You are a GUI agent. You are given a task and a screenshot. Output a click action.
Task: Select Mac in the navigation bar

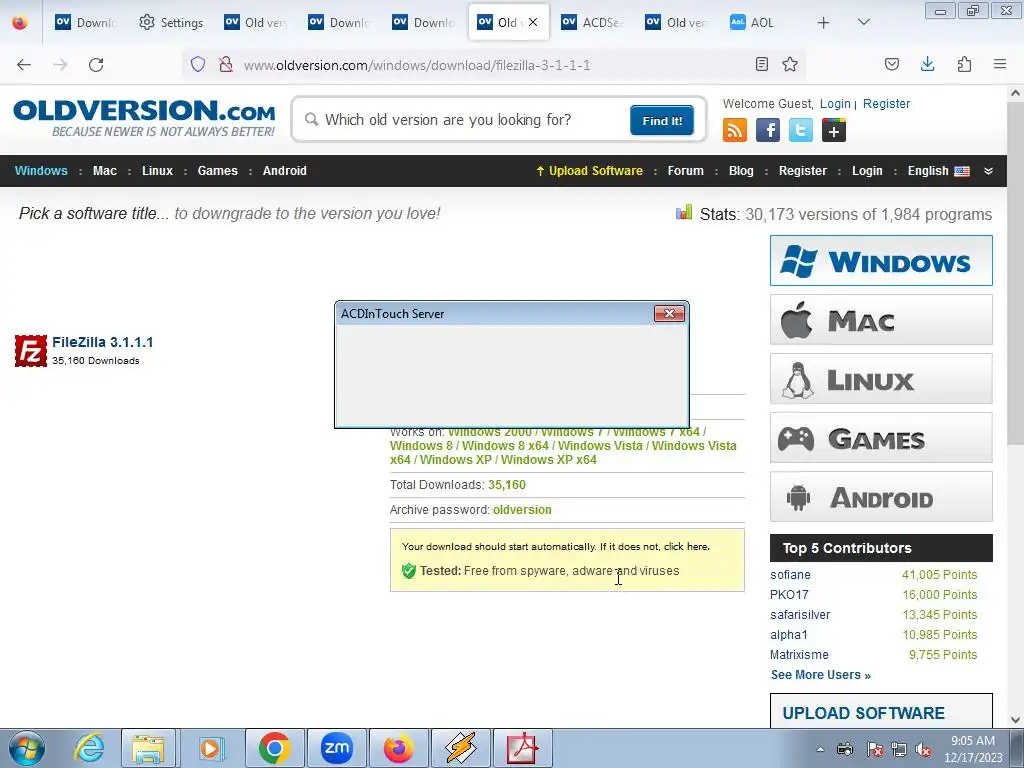tap(104, 171)
